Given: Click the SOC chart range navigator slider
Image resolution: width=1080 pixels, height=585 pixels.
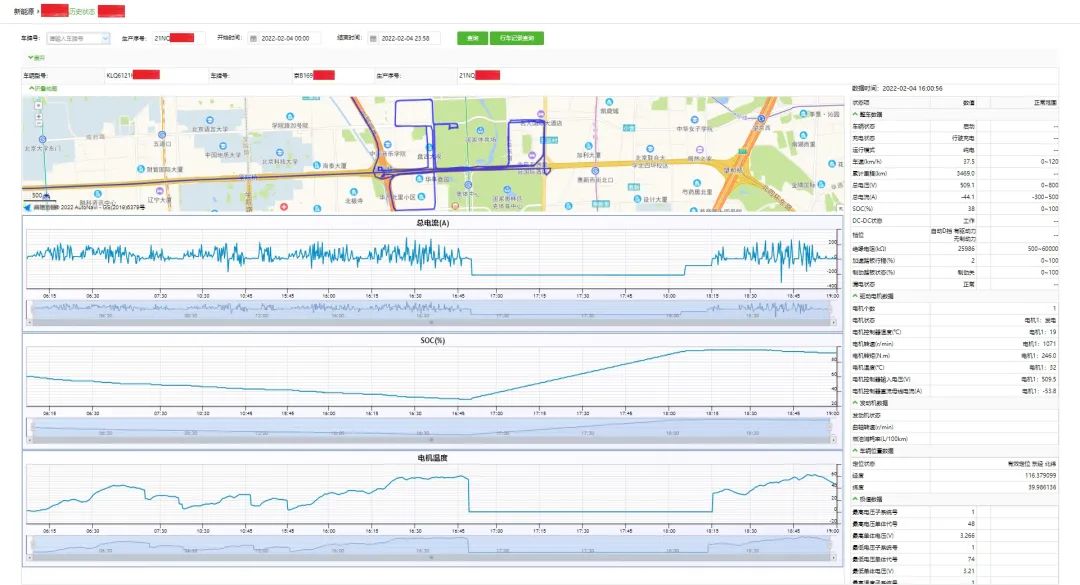Looking at the screenshot, I should [431, 428].
